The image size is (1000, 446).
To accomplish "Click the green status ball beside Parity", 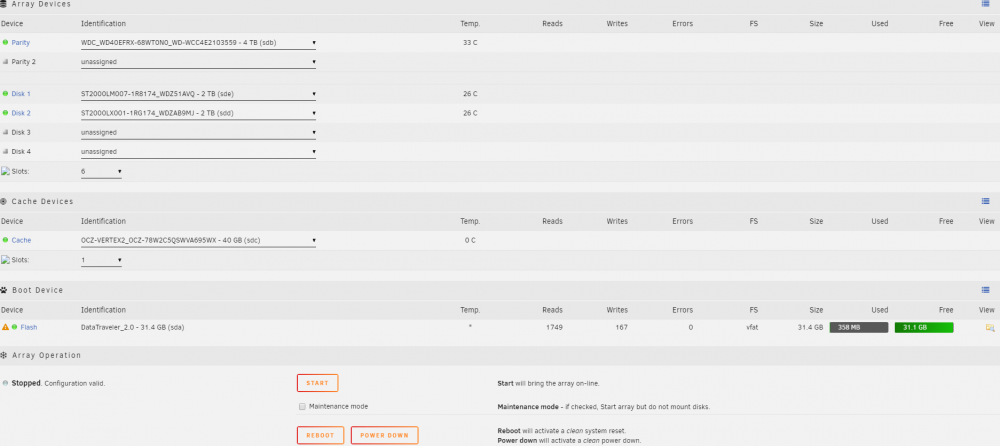I will (x=5, y=43).
